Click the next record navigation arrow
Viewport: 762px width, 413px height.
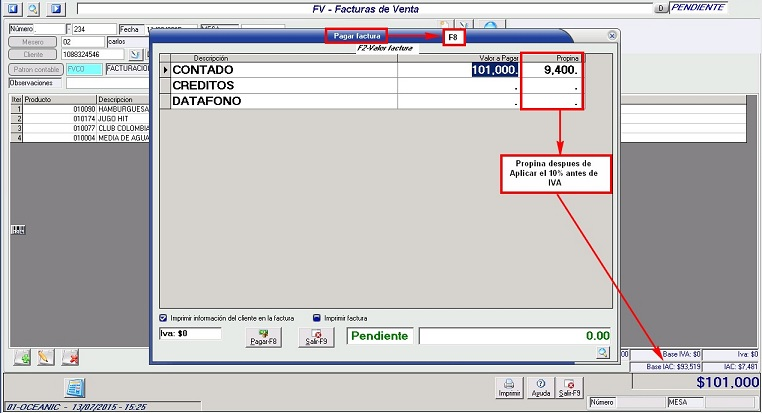click(55, 8)
